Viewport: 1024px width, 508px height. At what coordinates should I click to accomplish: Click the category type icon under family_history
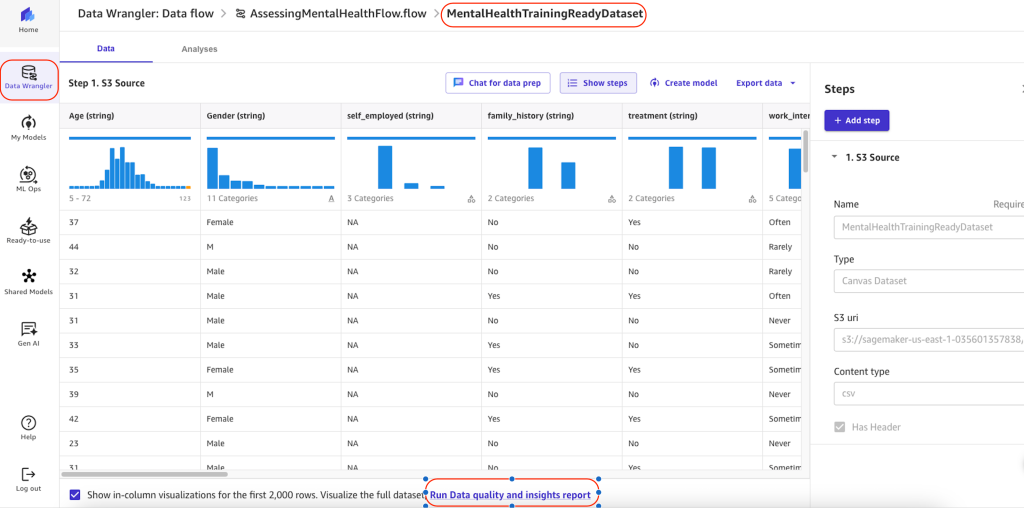click(611, 198)
